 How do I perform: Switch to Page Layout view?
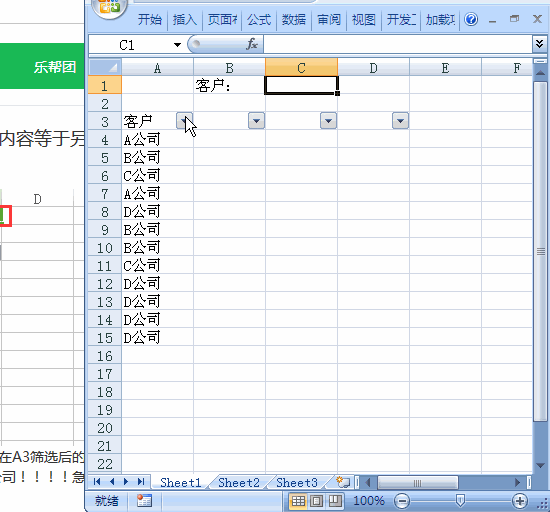click(316, 501)
